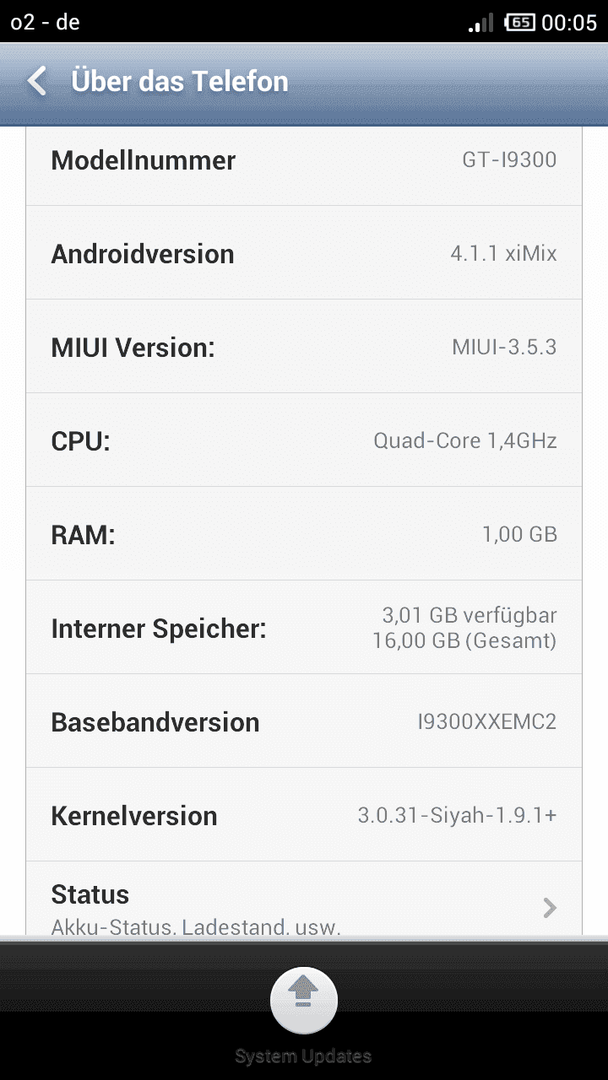The image size is (608, 1080).
Task: Tap the back arrow in the header
Action: pyautogui.click(x=37, y=81)
